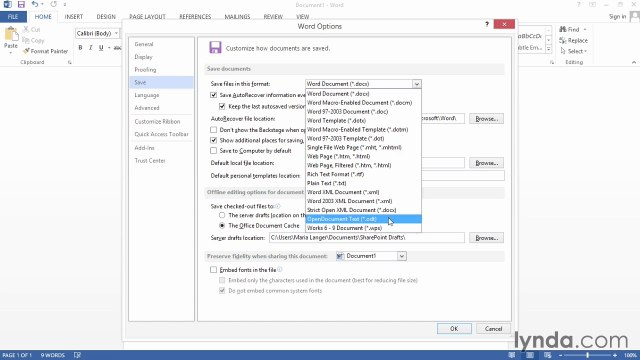This screenshot has width=640, height=360.
Task: Switch to Read Mode view icon
Action: point(512,355)
